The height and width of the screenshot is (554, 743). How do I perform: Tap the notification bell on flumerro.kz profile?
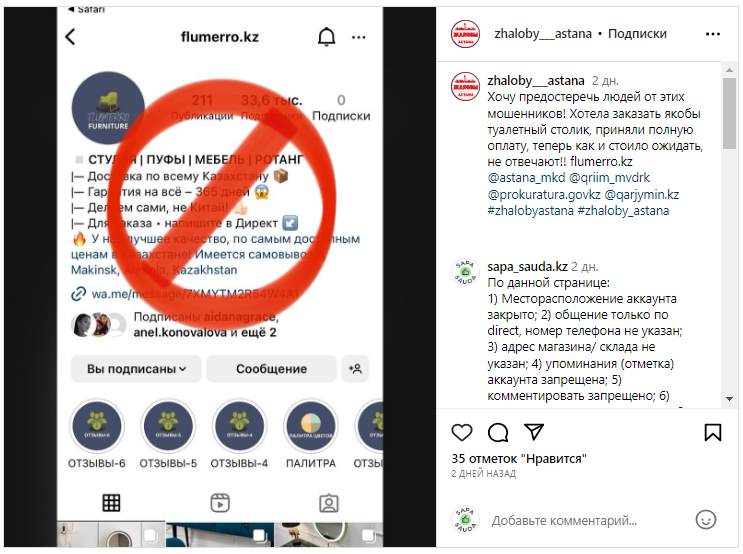(x=326, y=36)
